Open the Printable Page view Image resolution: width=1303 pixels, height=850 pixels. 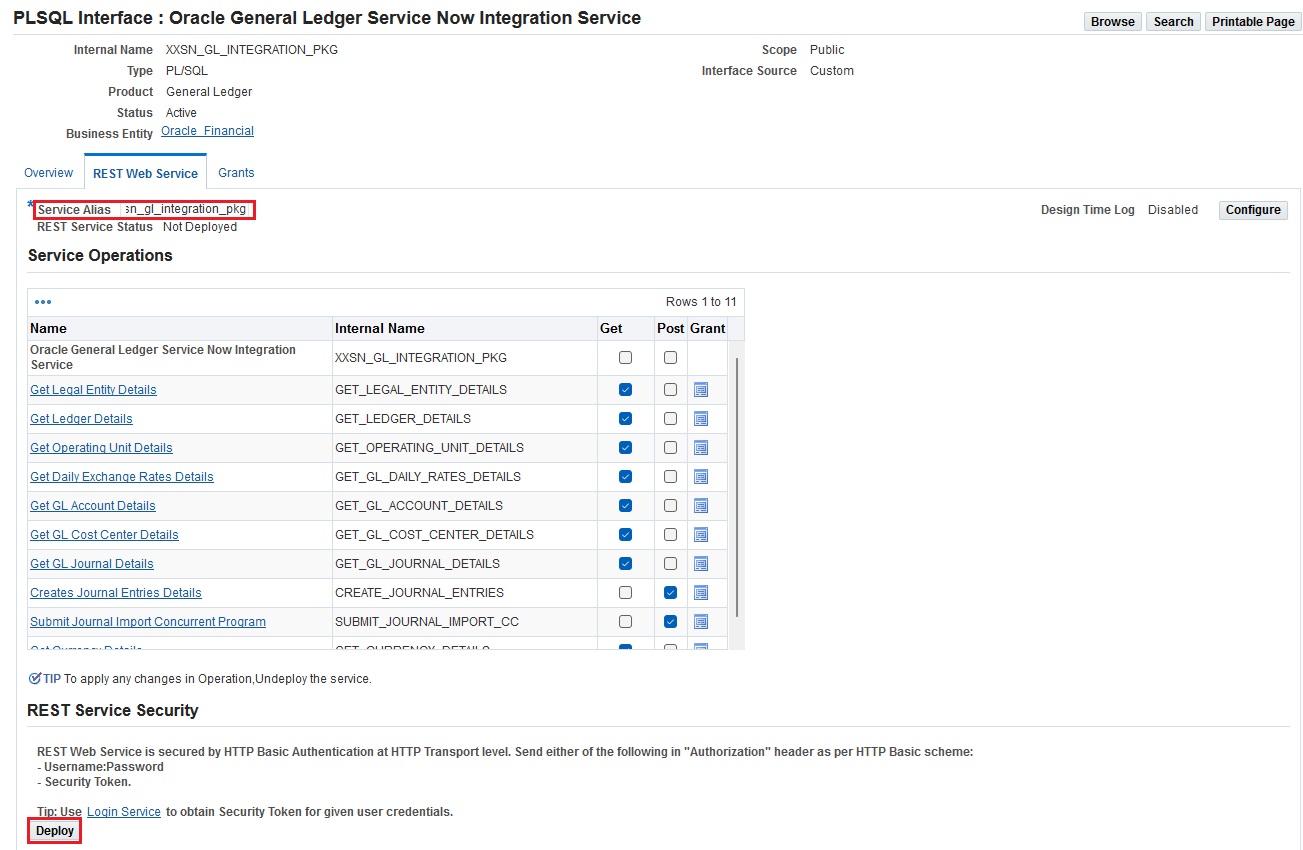[1253, 22]
